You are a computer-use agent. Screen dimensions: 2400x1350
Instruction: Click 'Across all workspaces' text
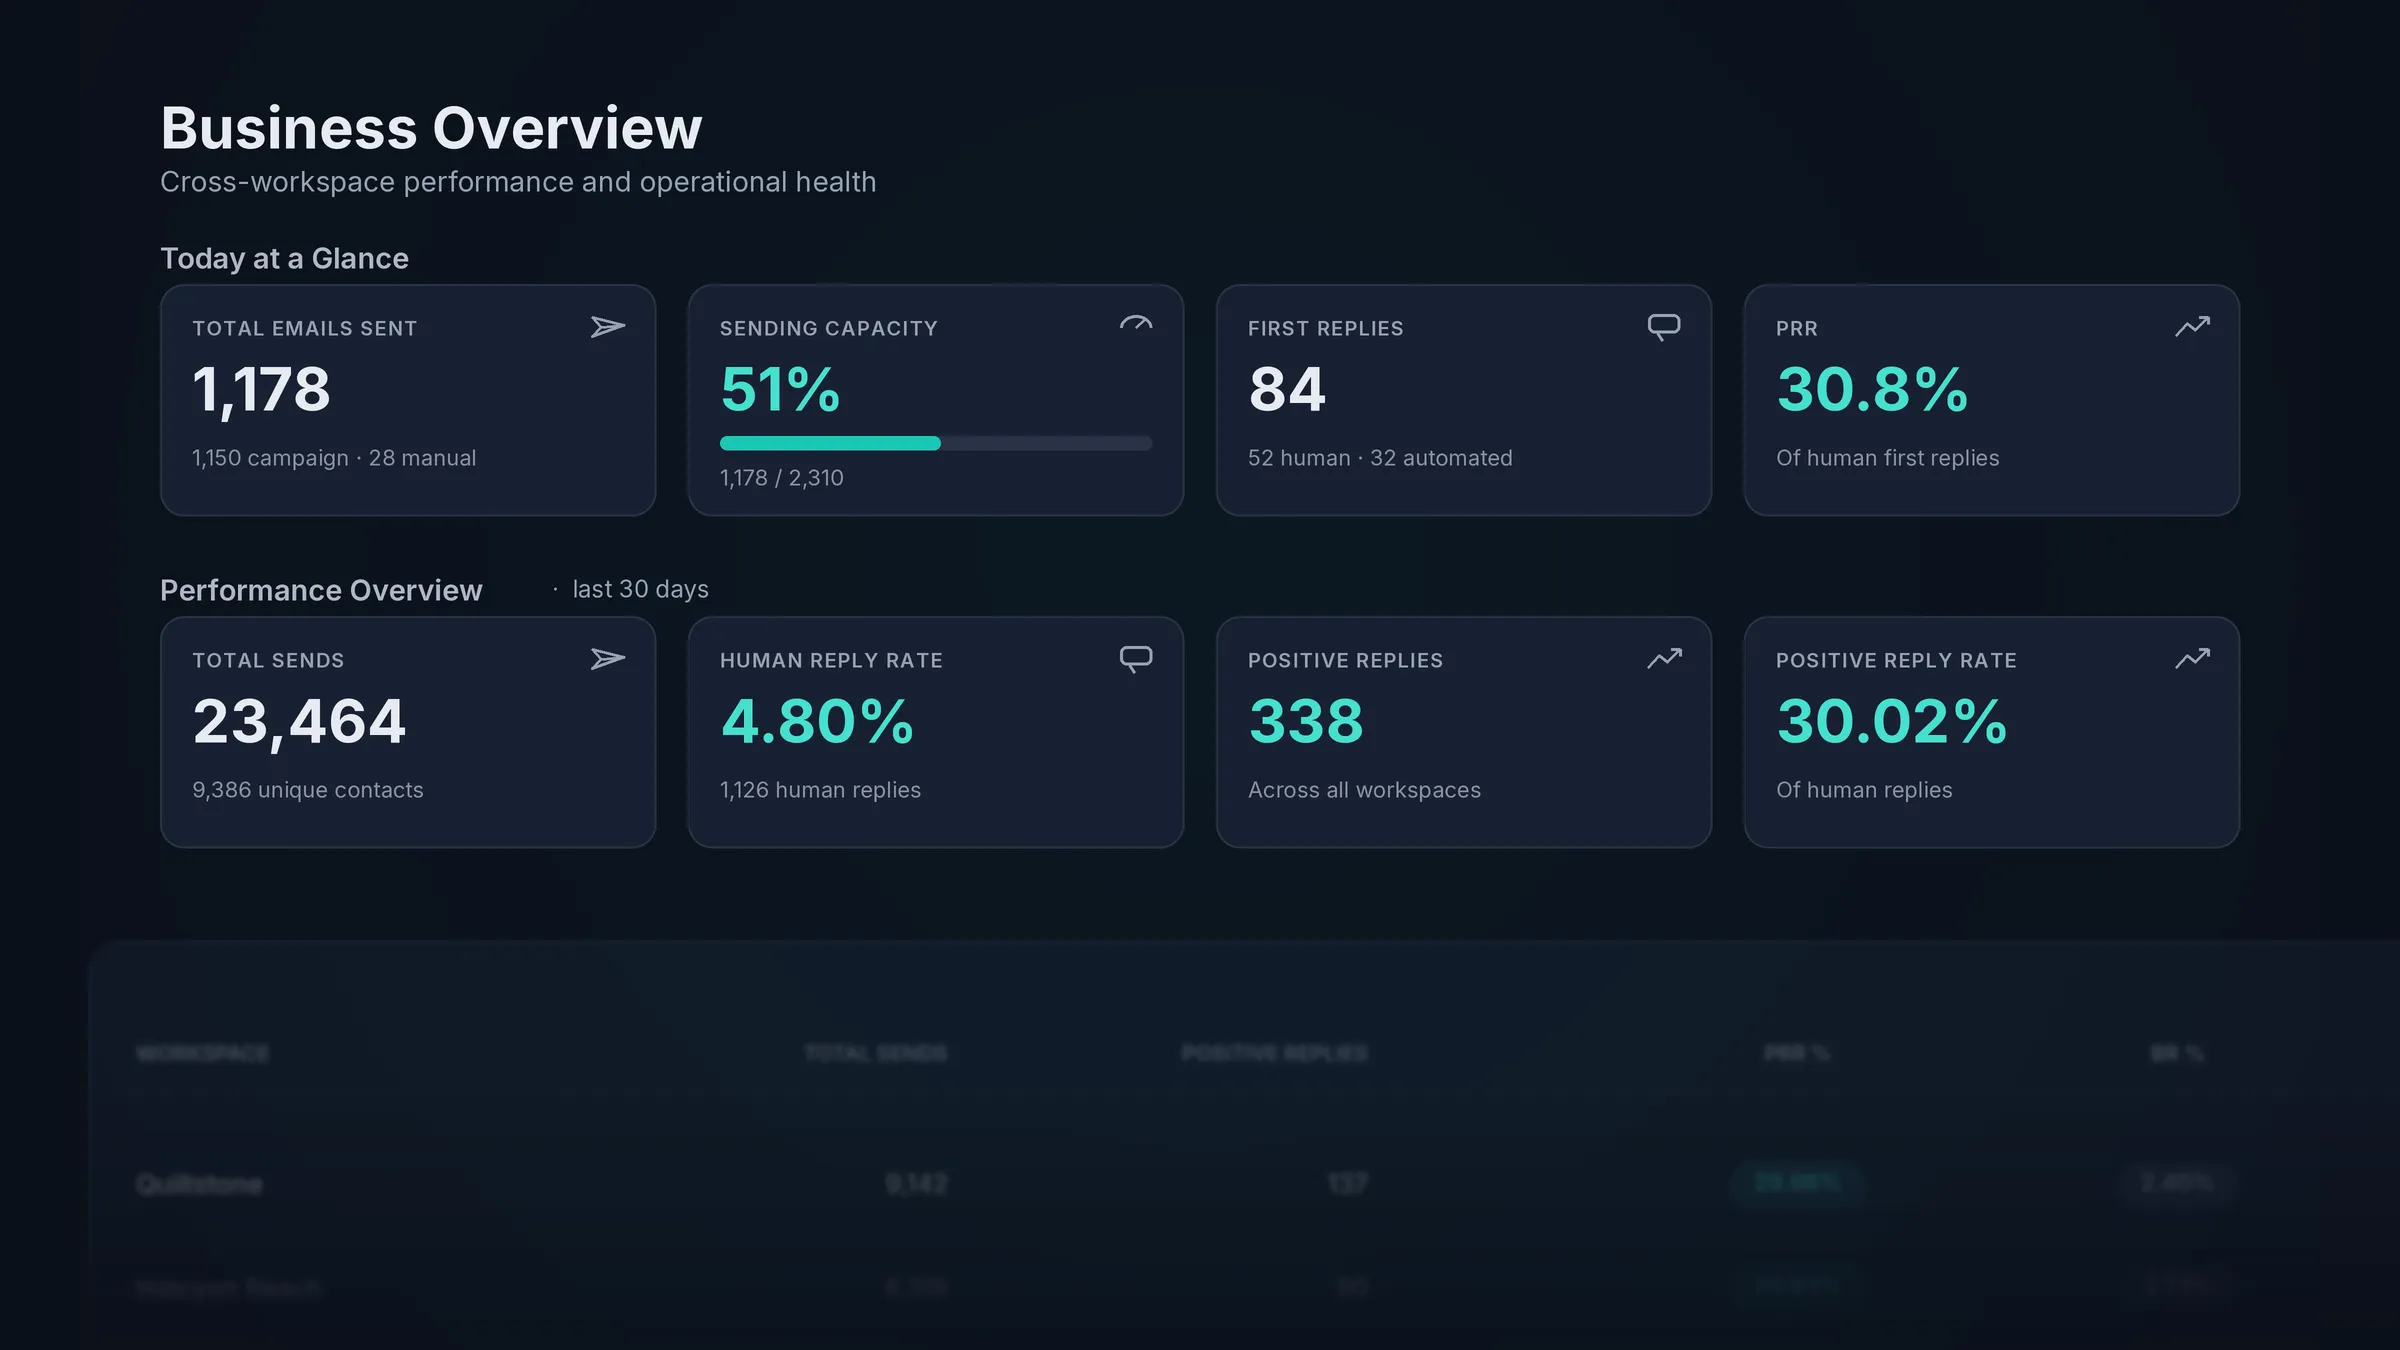click(1364, 790)
